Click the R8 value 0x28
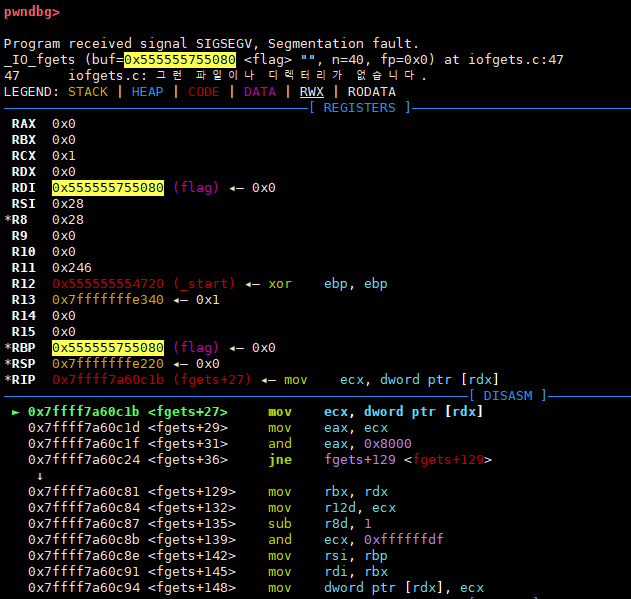Viewport: 631px width, 599px height. pyautogui.click(x=68, y=220)
